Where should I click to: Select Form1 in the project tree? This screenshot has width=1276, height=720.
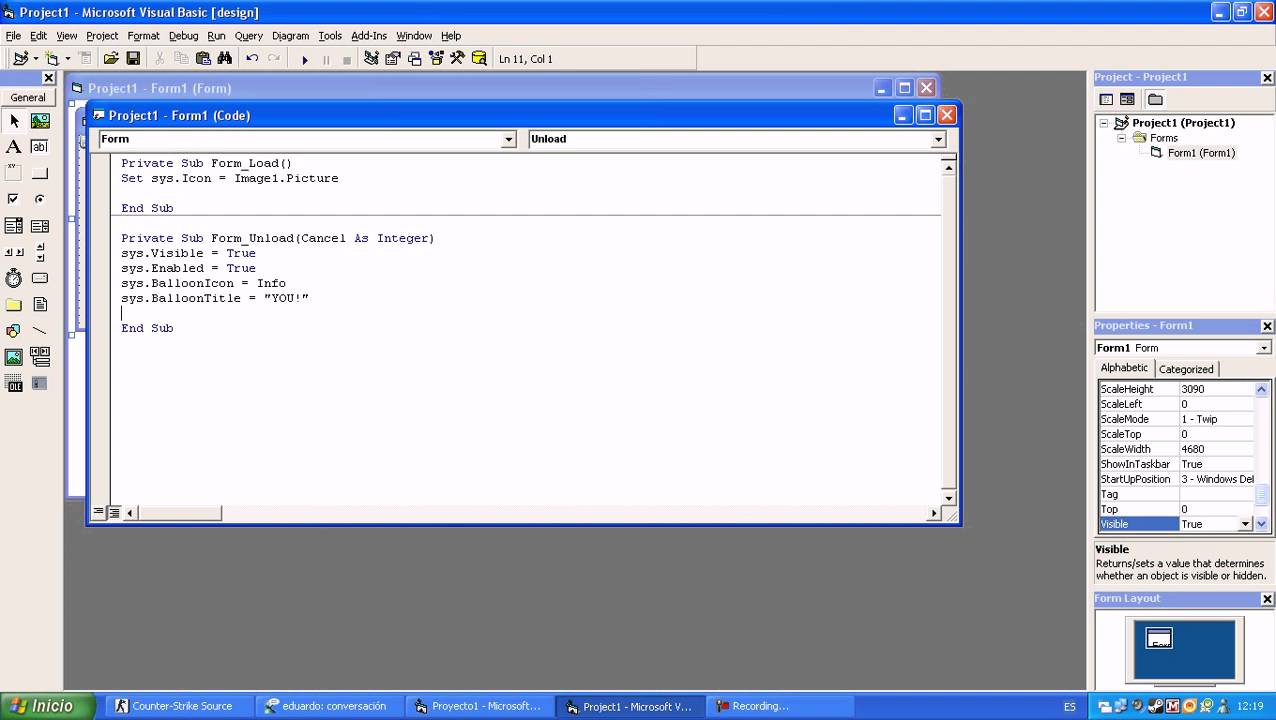[x=1200, y=153]
